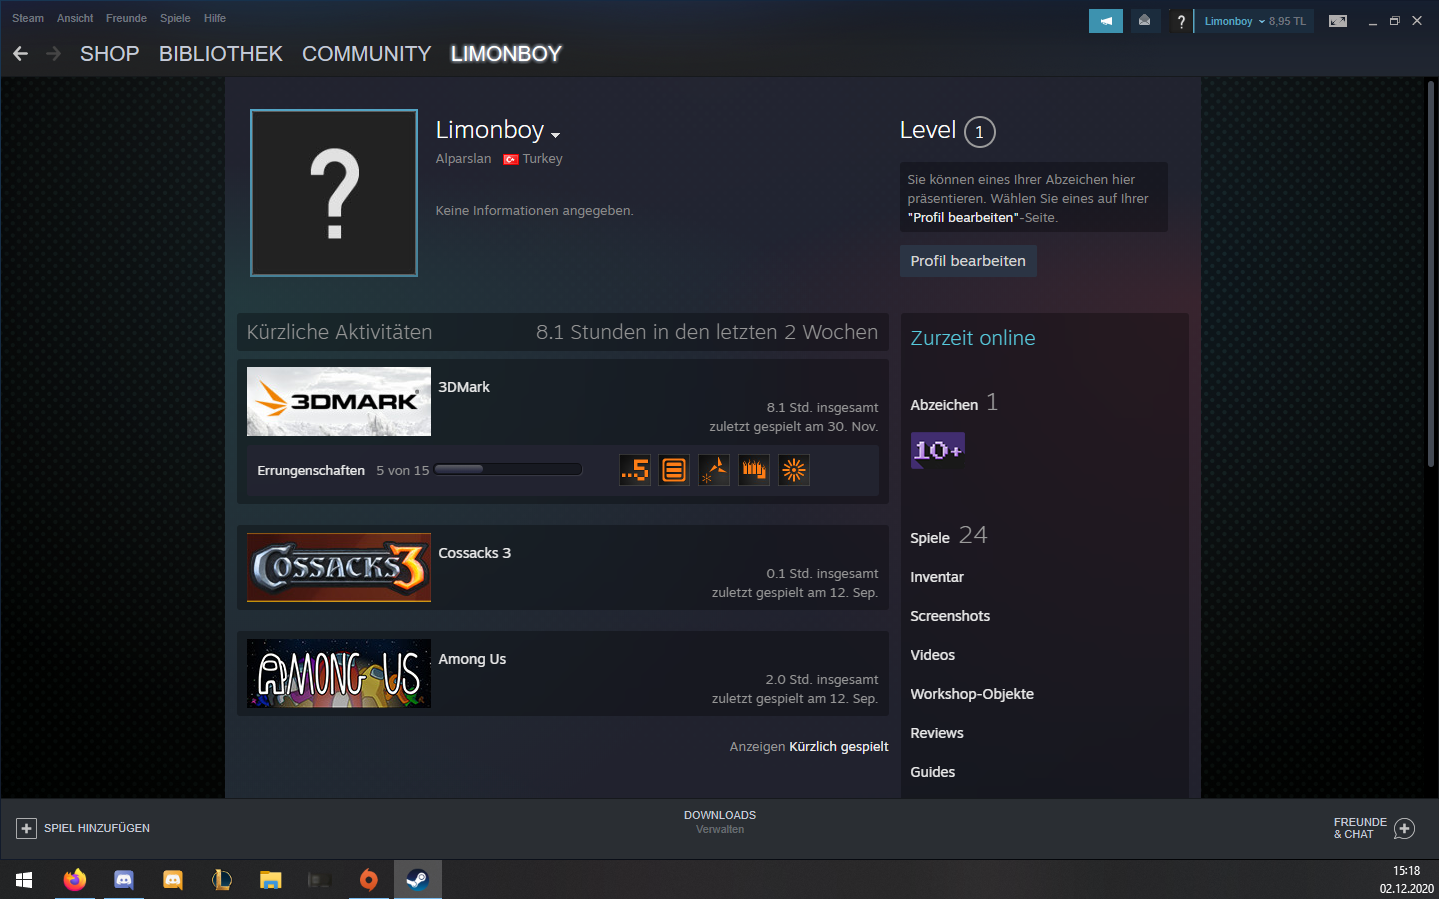Viewport: 1439px width, 899px height.
Task: Open the Limonboy account menu with balance
Action: point(1254,21)
